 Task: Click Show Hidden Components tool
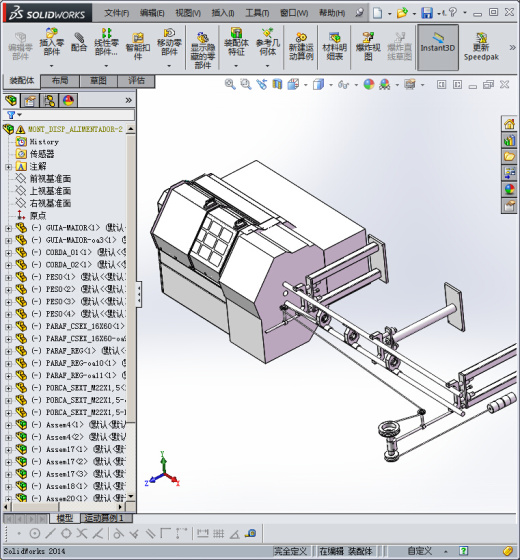tap(202, 50)
